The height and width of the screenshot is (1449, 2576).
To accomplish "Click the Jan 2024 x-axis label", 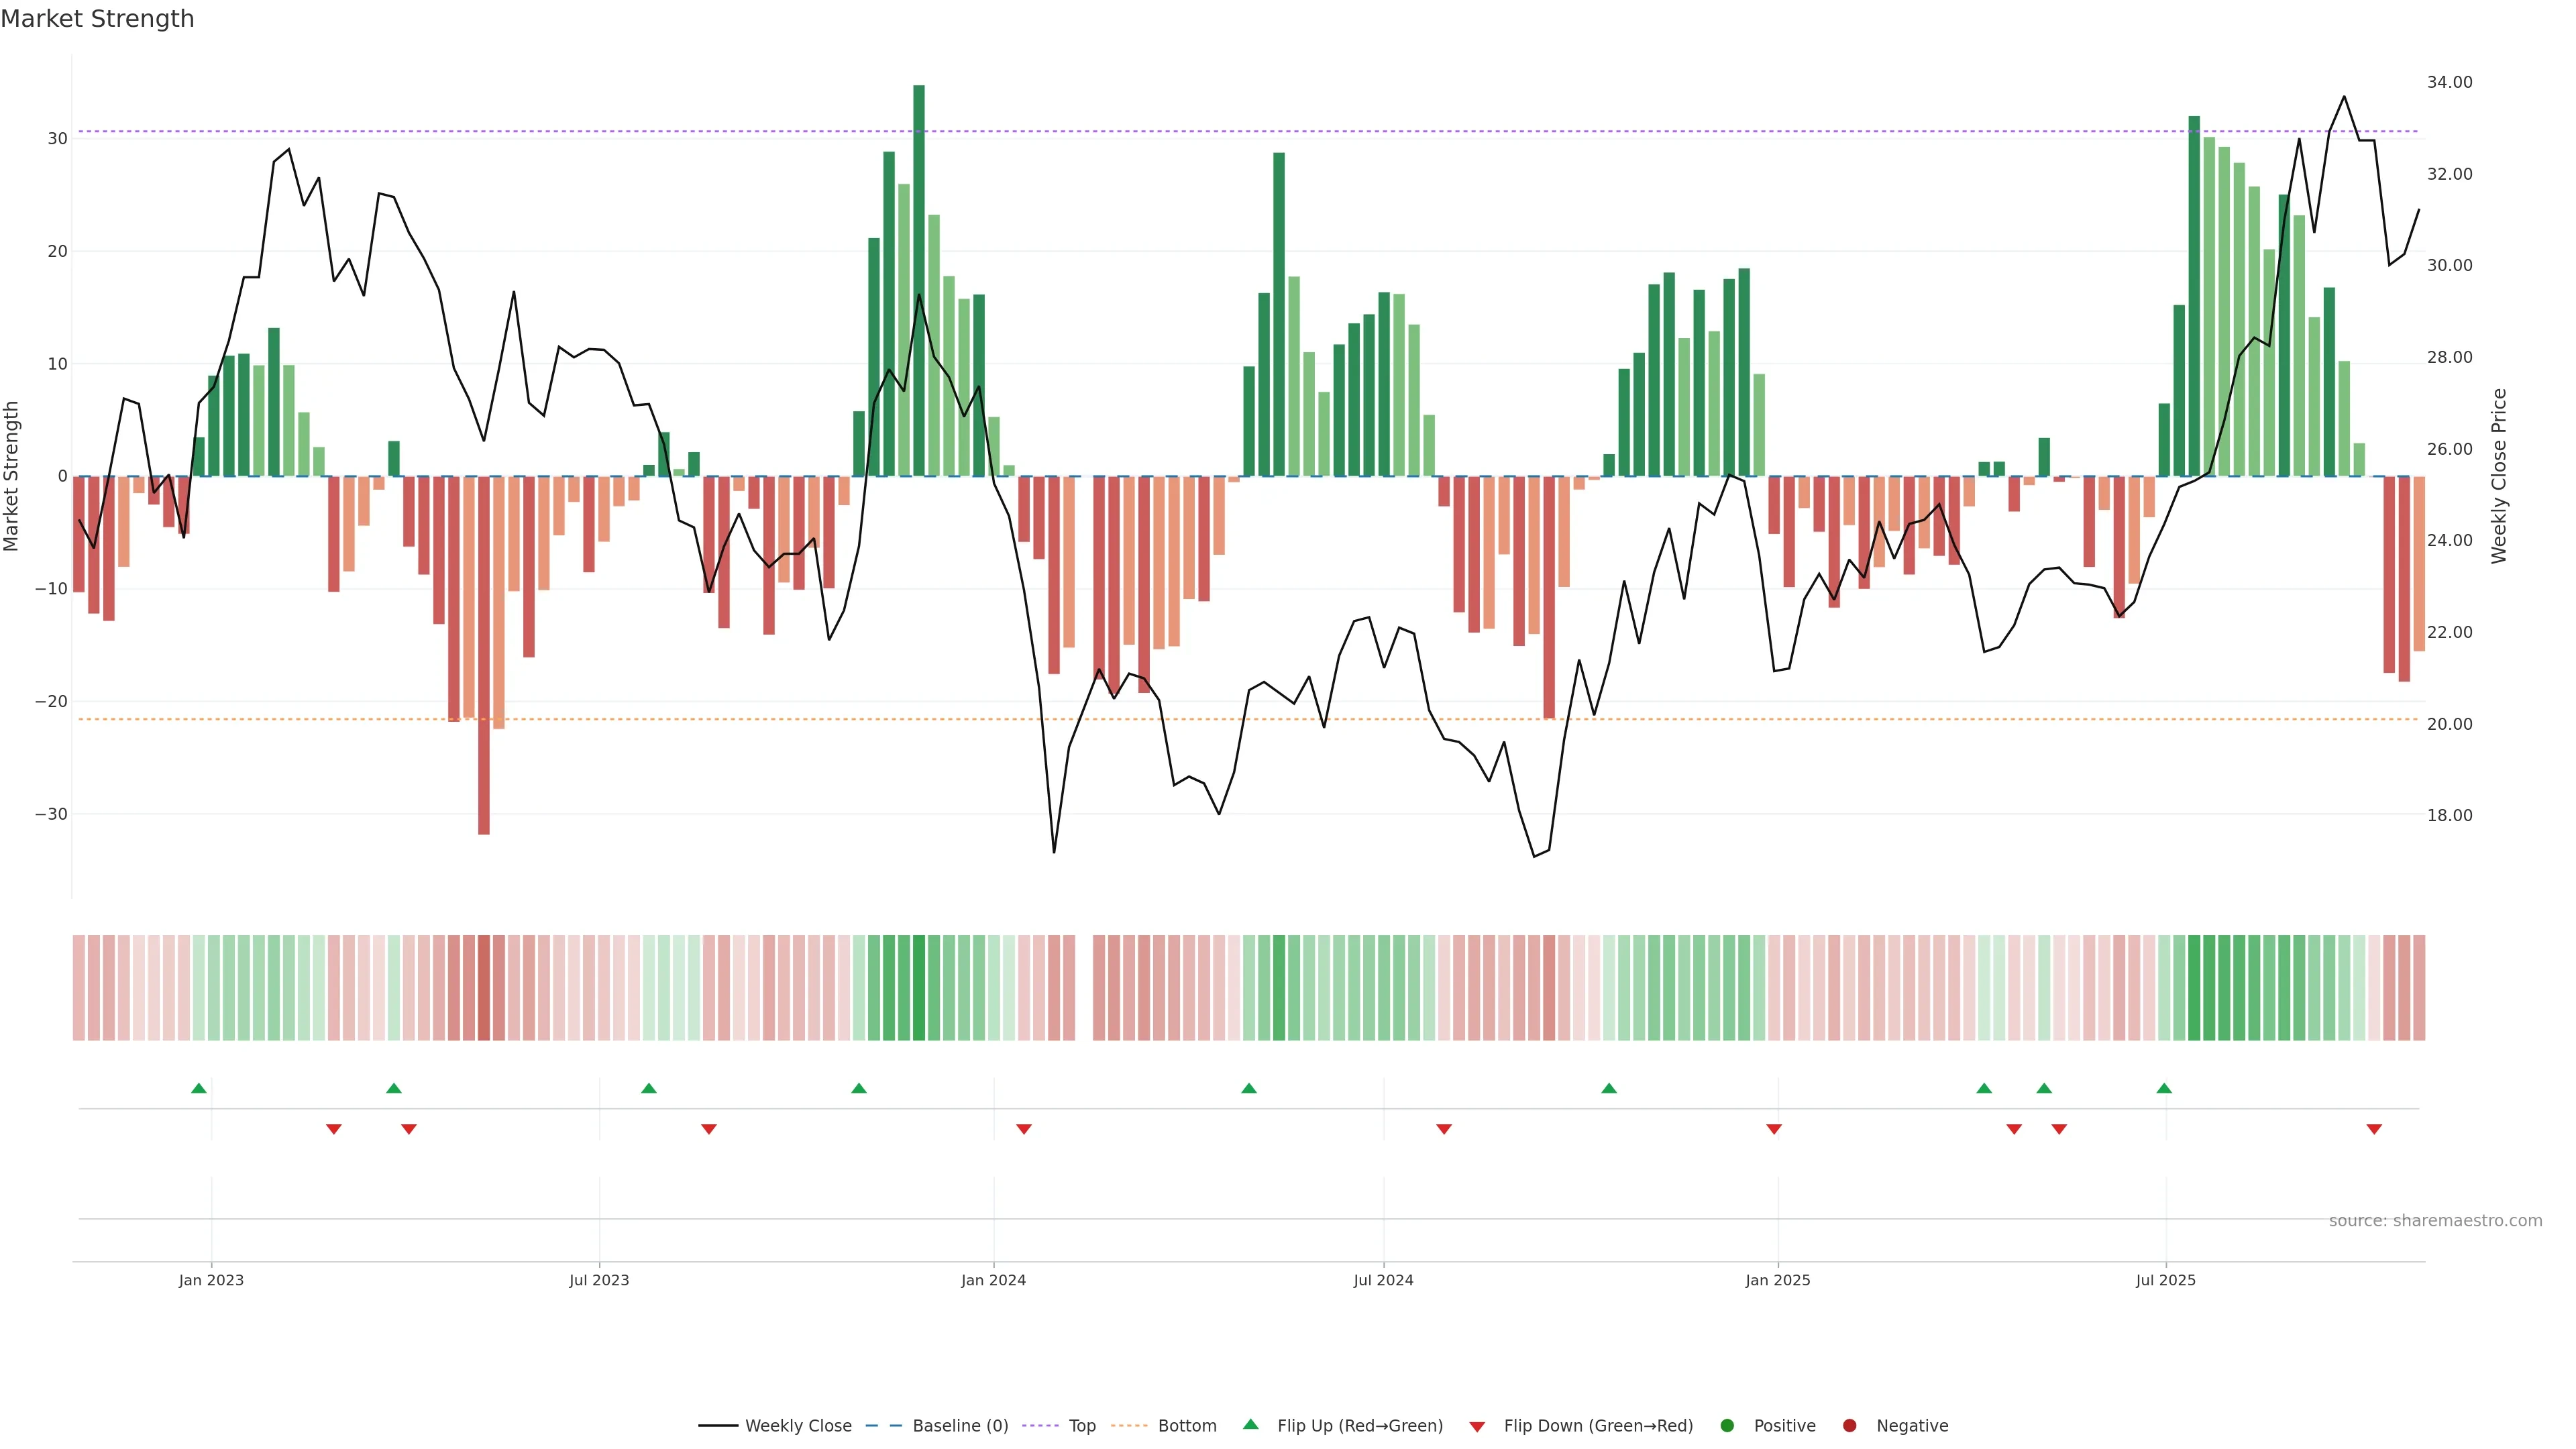I will [x=993, y=1280].
